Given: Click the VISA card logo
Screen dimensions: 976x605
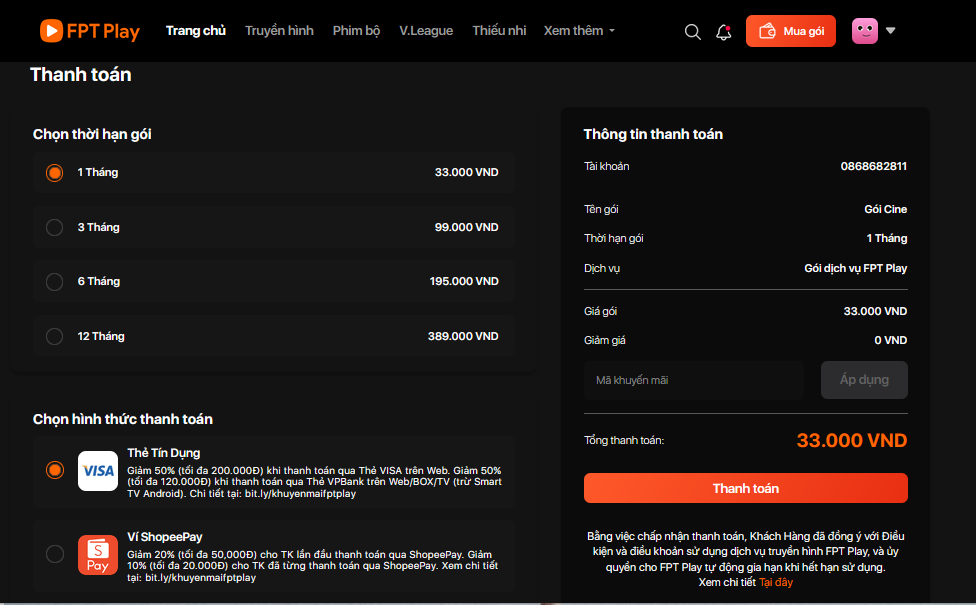Looking at the screenshot, I should pos(98,471).
